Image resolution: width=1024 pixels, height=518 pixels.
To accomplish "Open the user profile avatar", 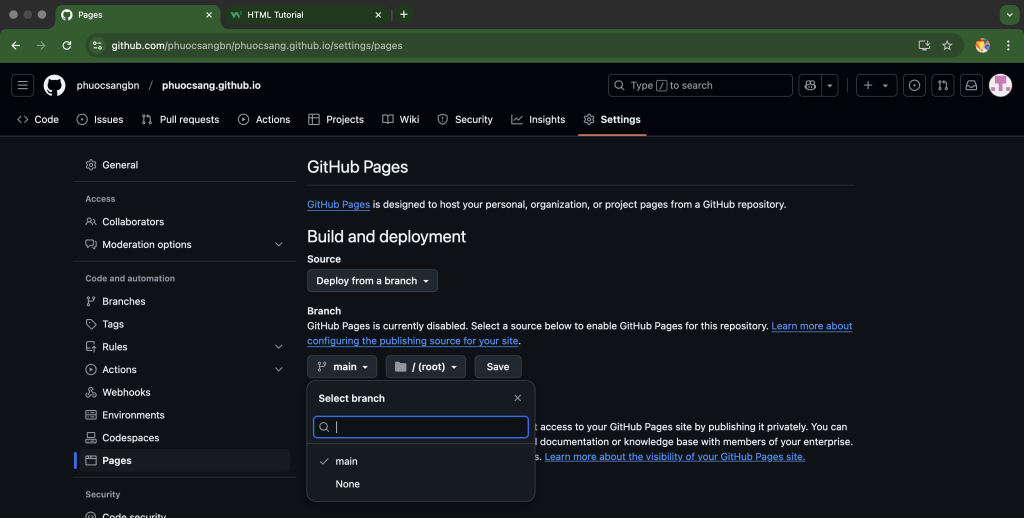I will (x=1000, y=85).
